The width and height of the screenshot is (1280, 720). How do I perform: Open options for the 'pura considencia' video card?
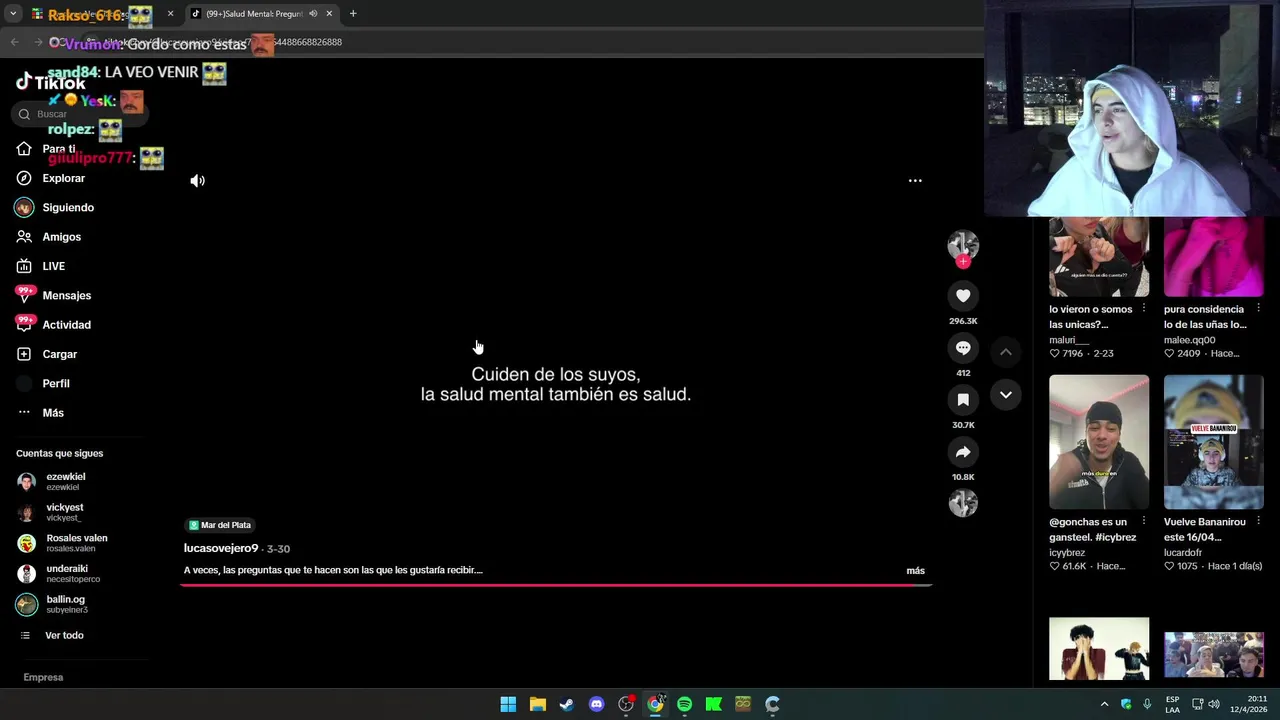[x=1258, y=309]
